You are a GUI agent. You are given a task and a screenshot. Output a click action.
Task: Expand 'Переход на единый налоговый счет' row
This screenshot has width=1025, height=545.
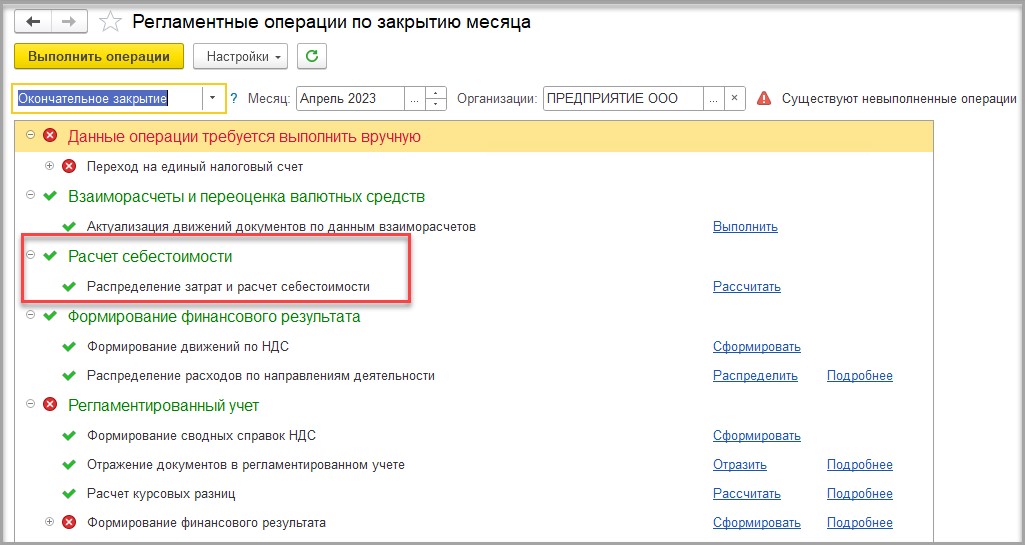(x=49, y=165)
